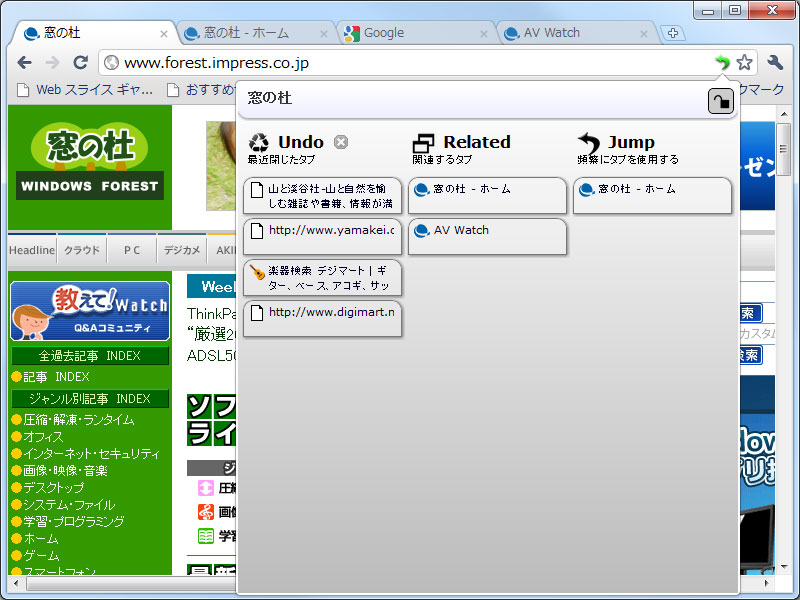
Task: Close the 窓の杜 - ホーム tab
Action: click(323, 34)
